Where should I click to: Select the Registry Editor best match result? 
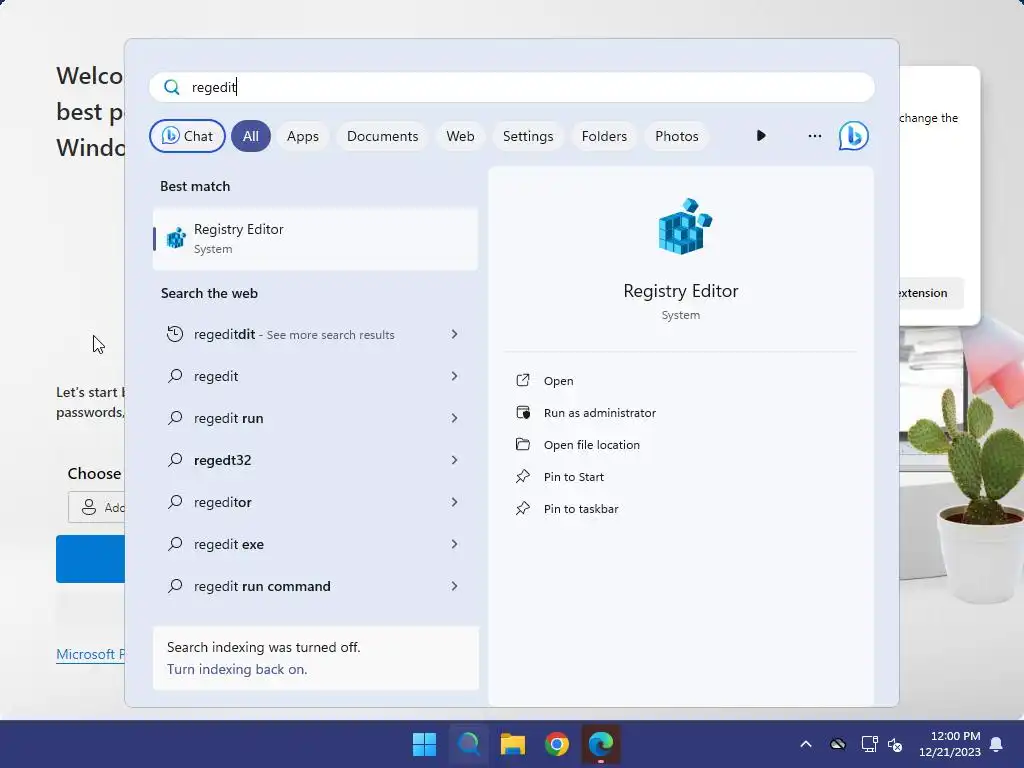click(315, 238)
